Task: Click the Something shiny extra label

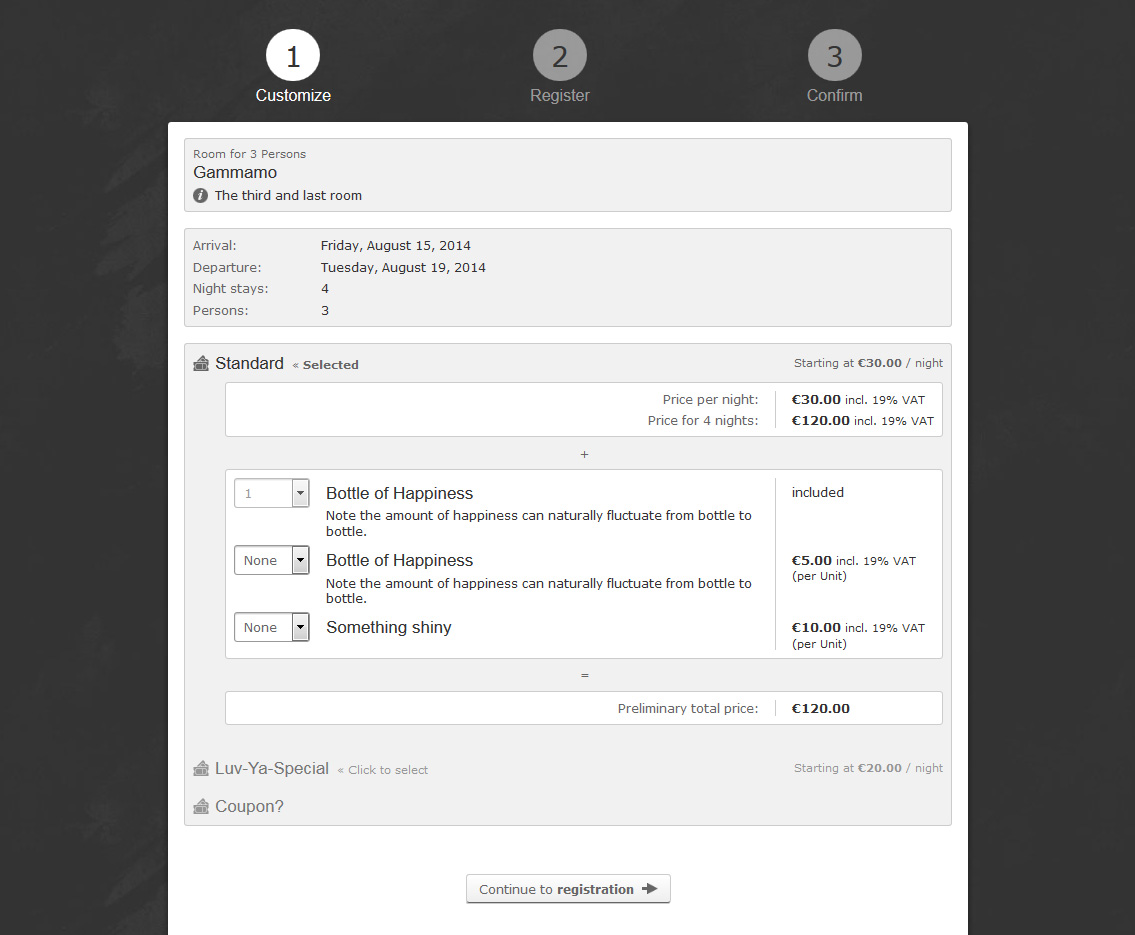Action: pyautogui.click(x=388, y=628)
